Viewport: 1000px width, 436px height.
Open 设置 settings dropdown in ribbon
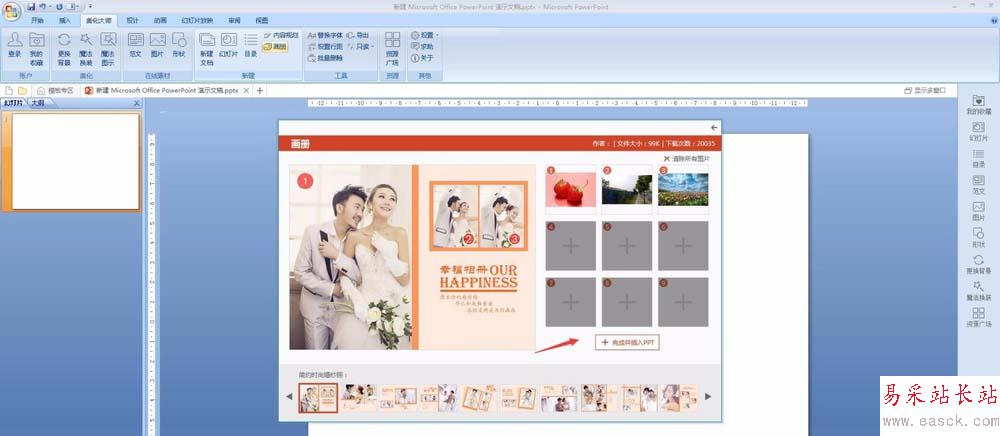point(425,35)
